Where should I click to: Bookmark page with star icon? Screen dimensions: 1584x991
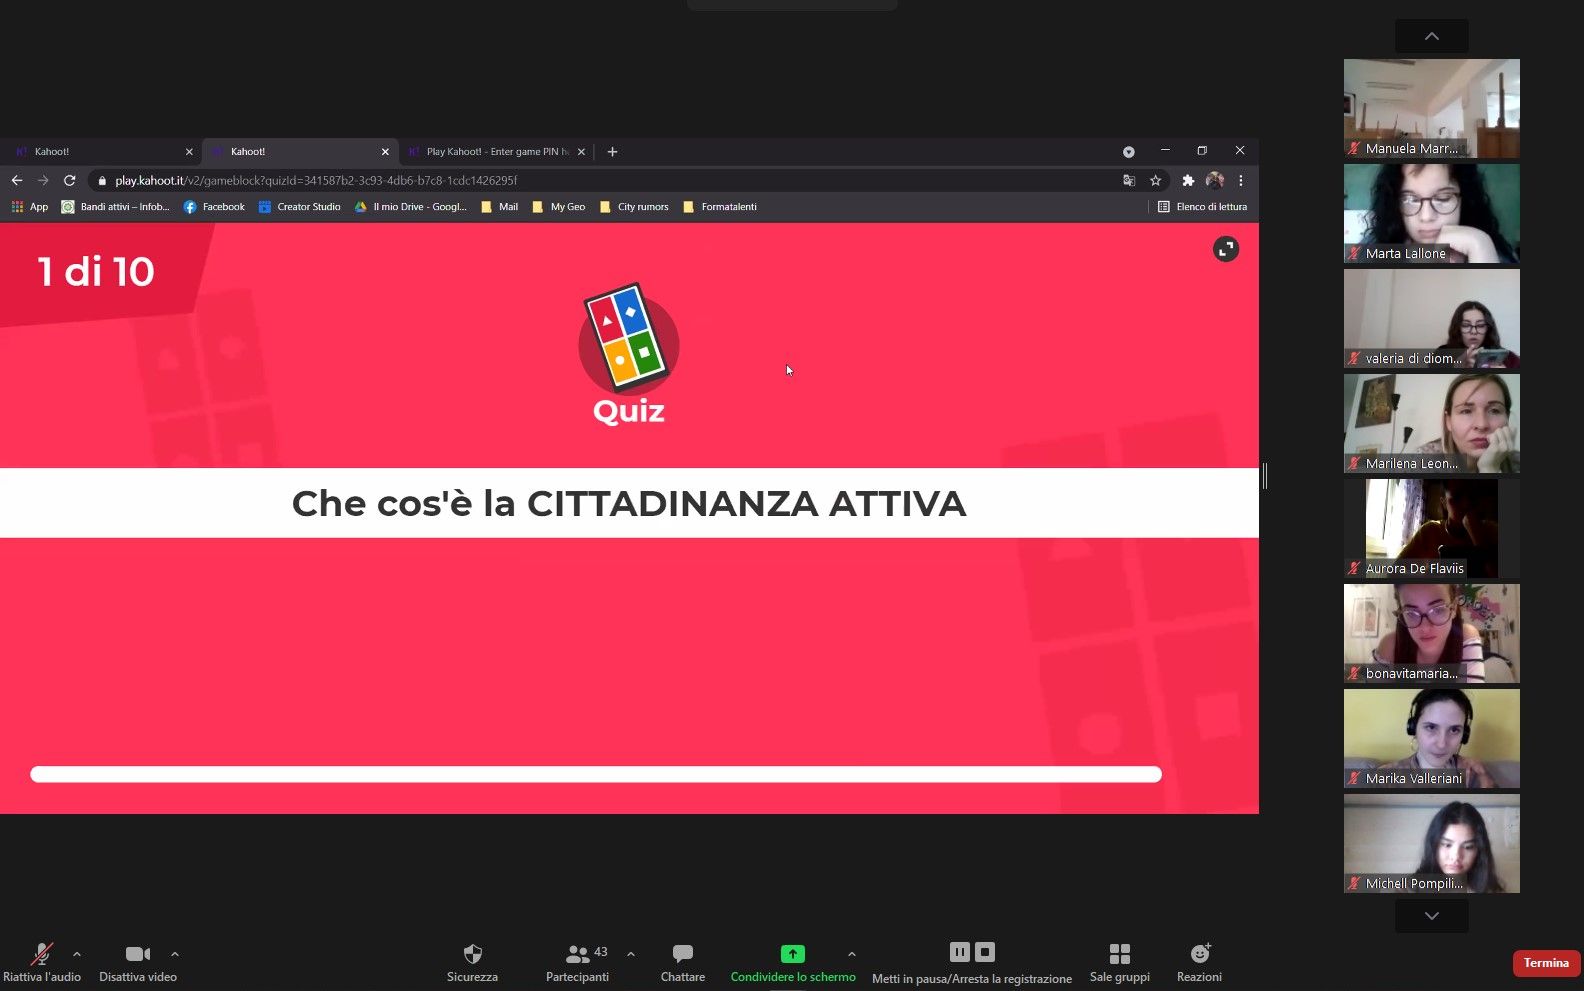(1155, 181)
